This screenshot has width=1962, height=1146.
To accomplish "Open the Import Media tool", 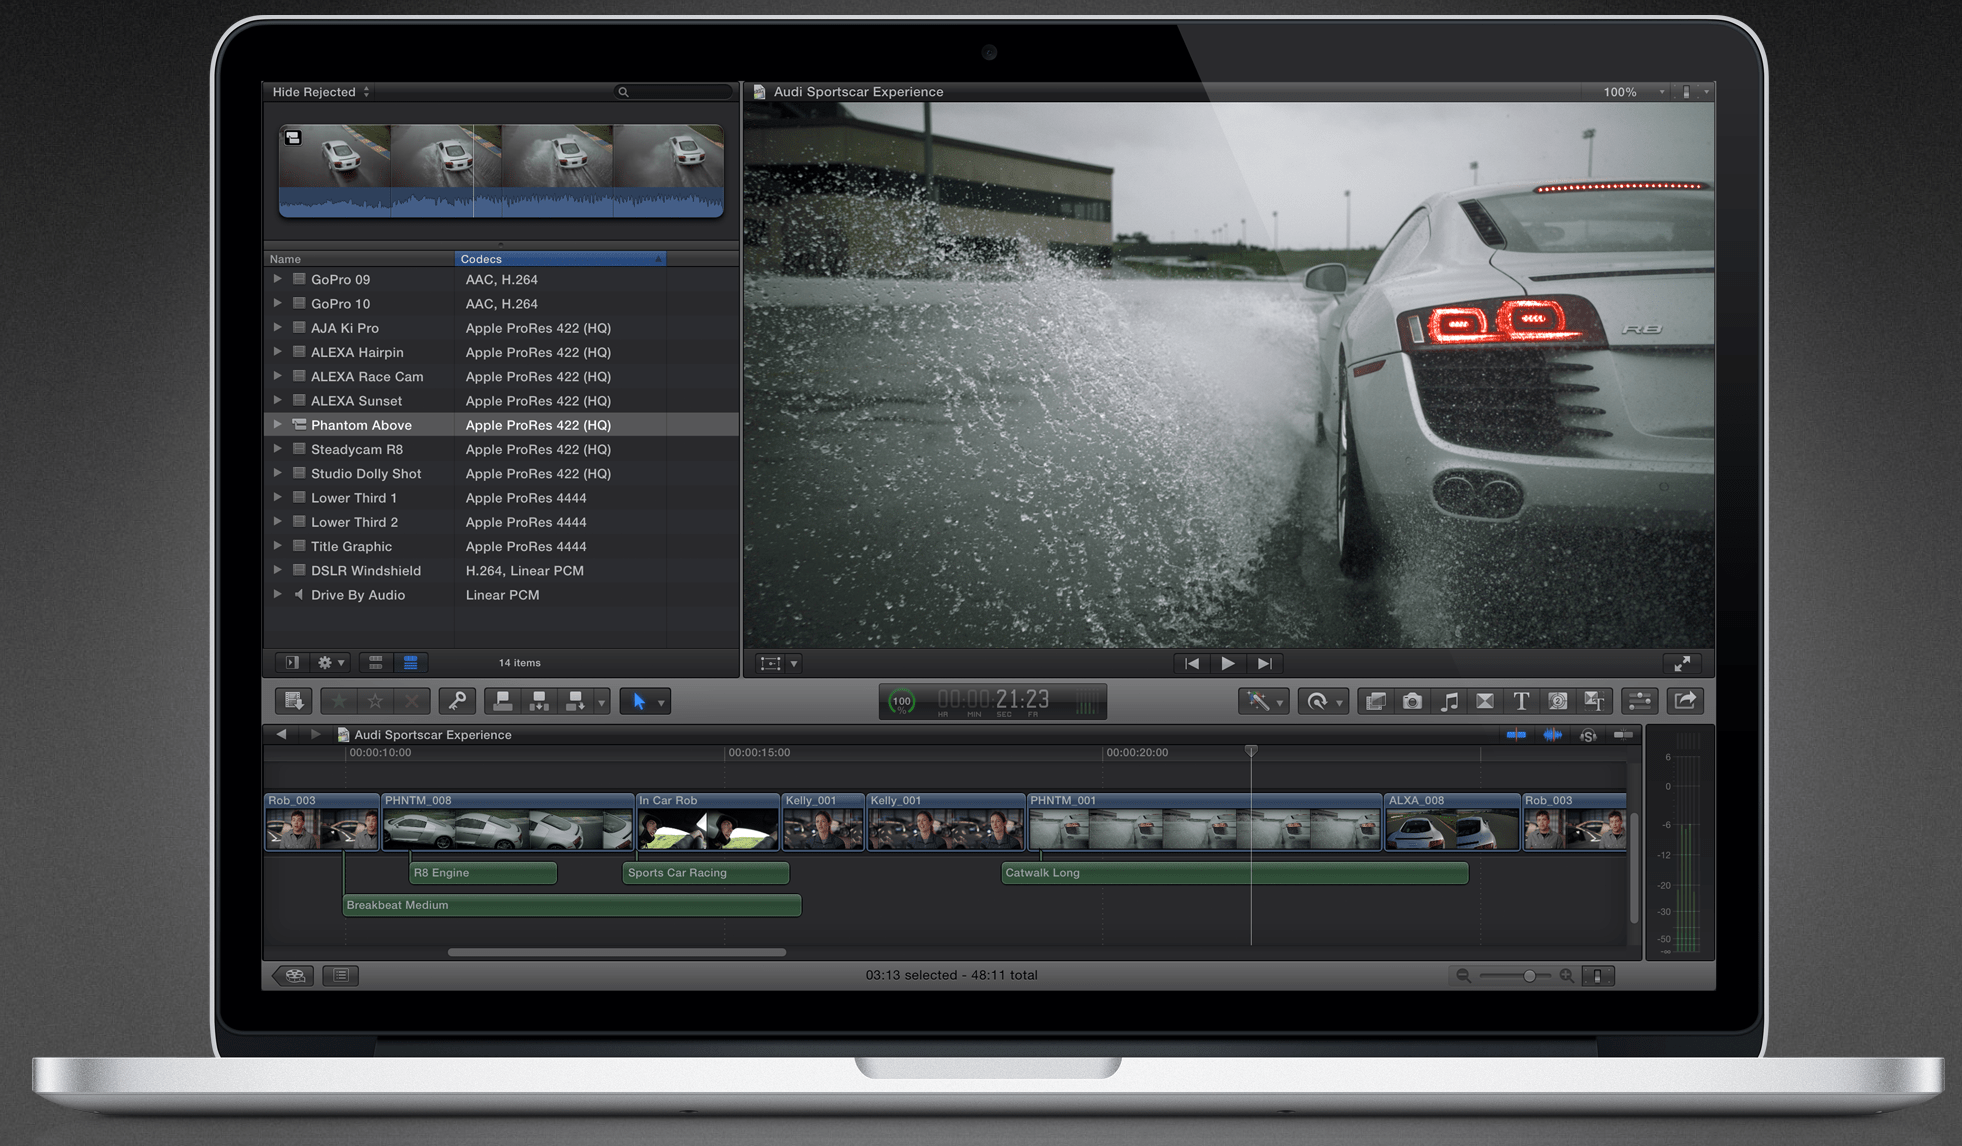I will pos(294,701).
